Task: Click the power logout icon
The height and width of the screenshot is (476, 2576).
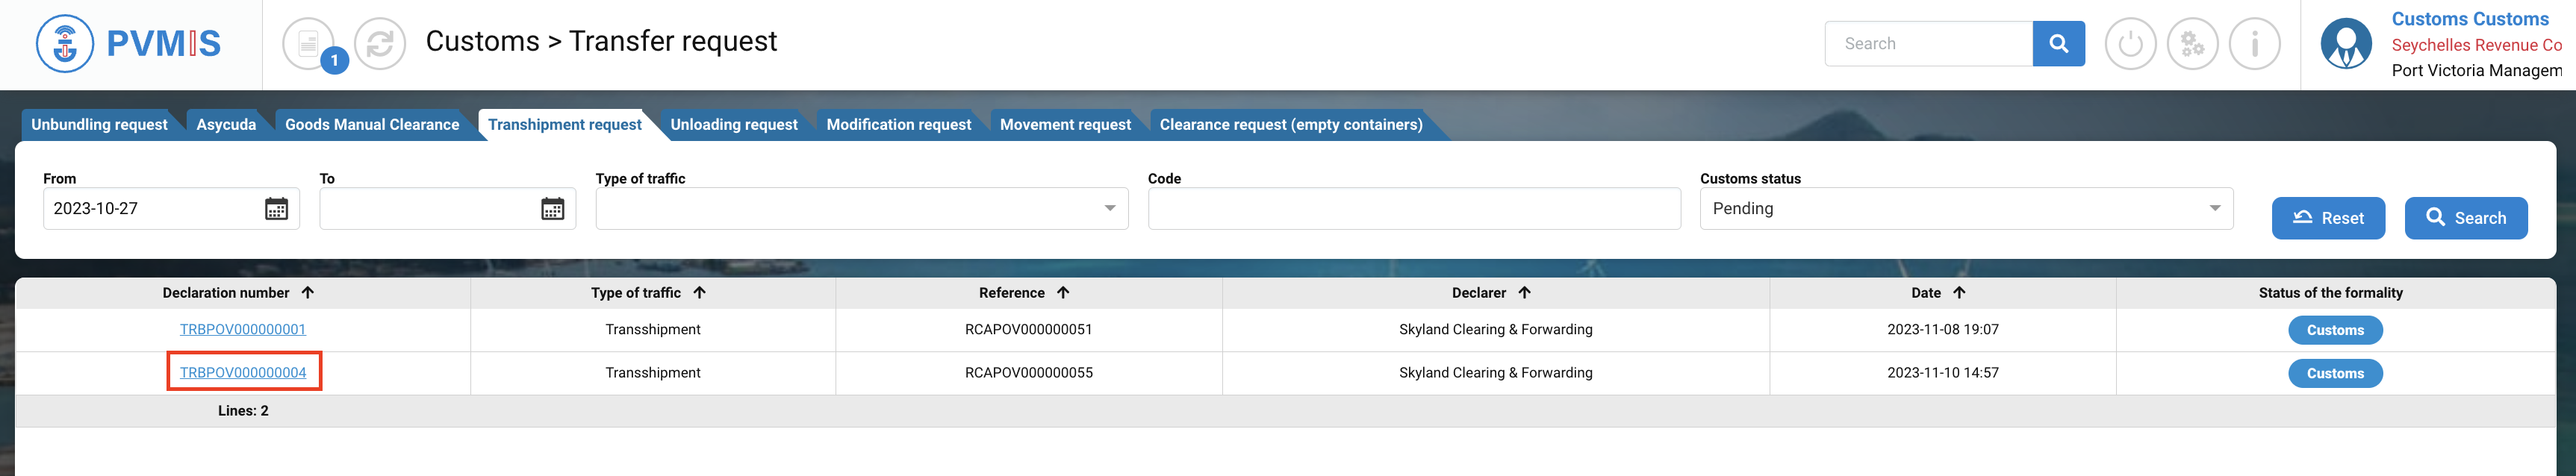Action: pos(2130,44)
